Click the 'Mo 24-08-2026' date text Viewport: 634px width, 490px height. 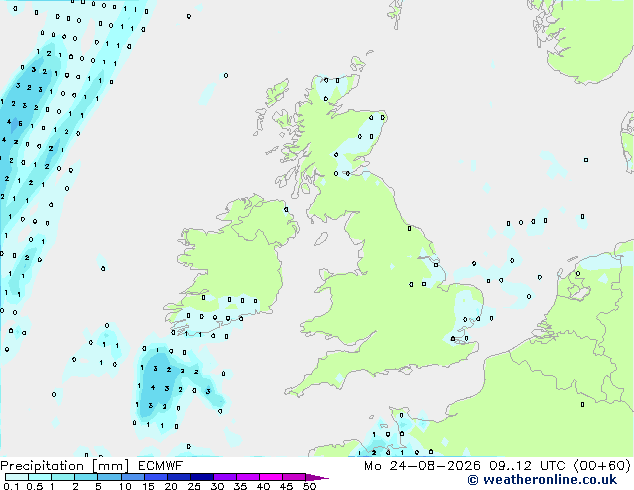[422, 466]
